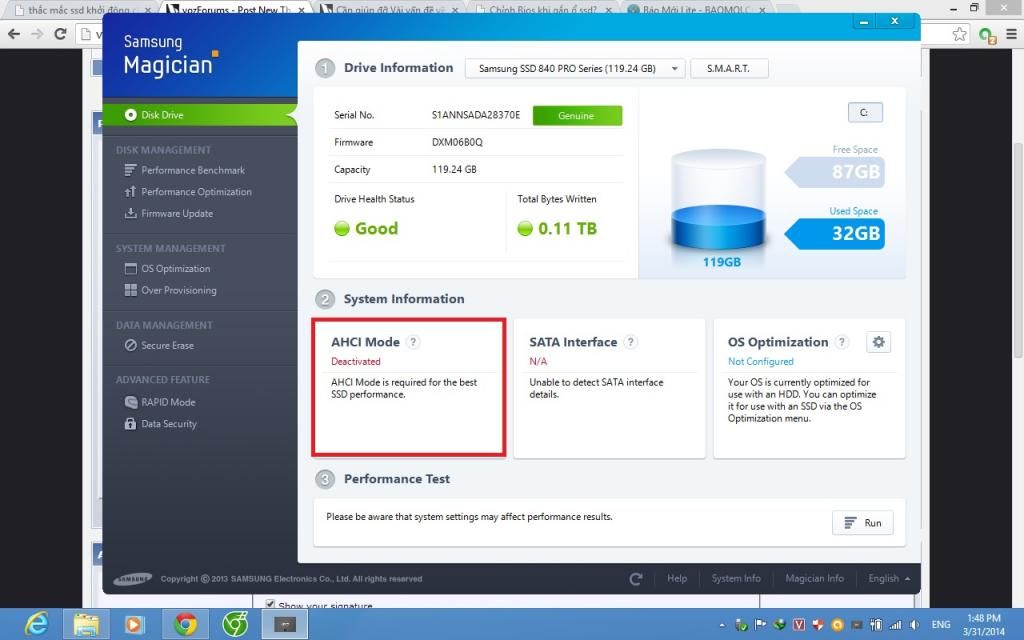
Task: Open the green Cốc Cốc browser taskbar icon
Action: point(235,624)
